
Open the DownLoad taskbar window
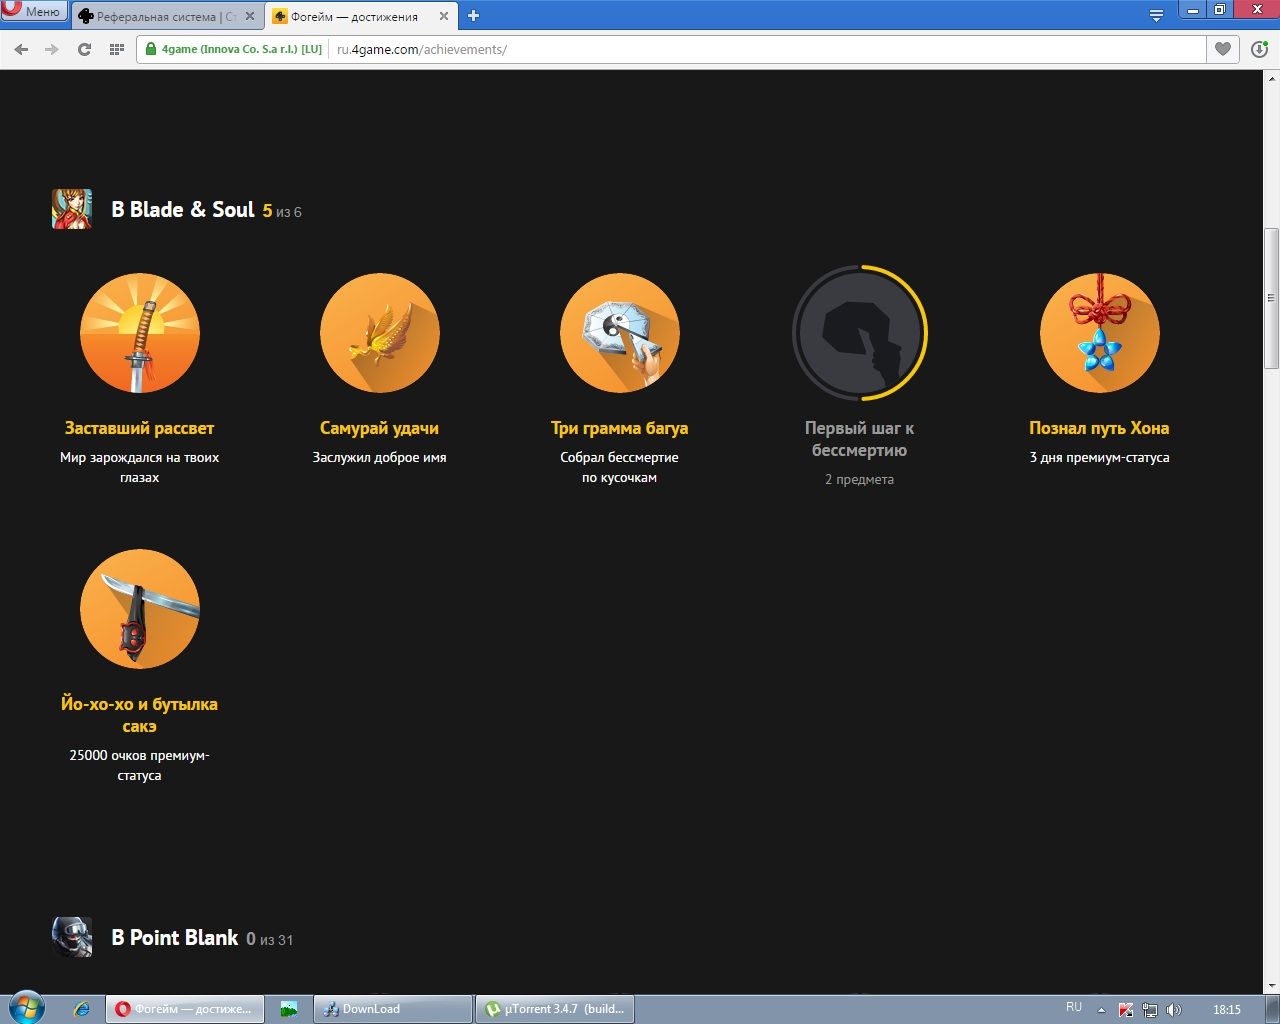click(x=392, y=1009)
